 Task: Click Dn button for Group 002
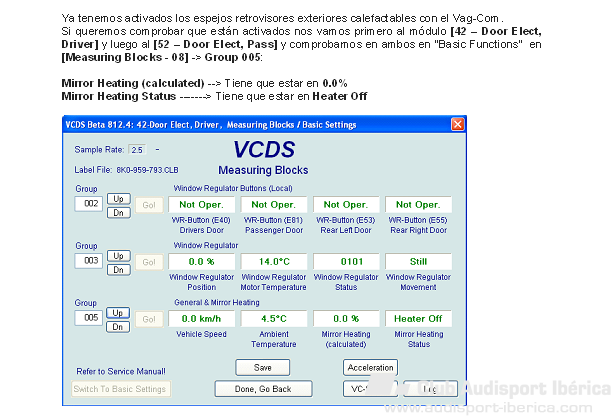118,213
